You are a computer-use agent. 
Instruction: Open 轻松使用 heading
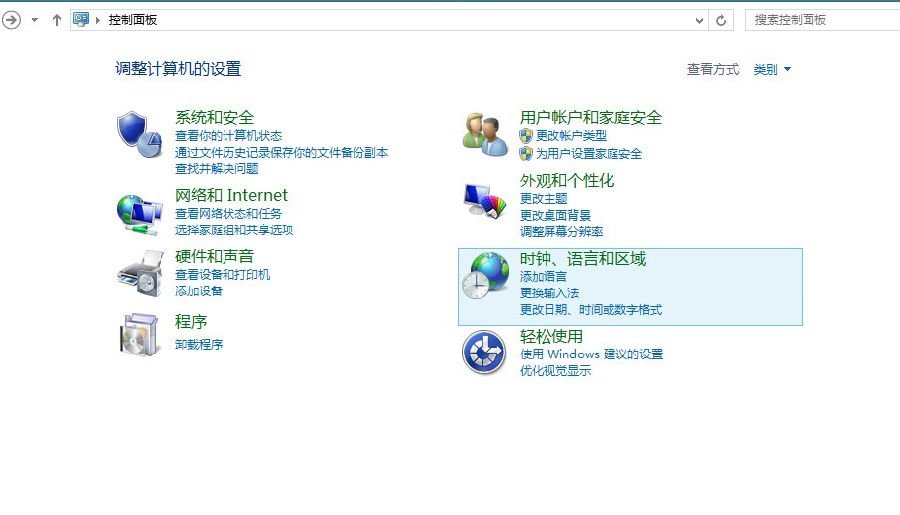pyautogui.click(x=551, y=336)
